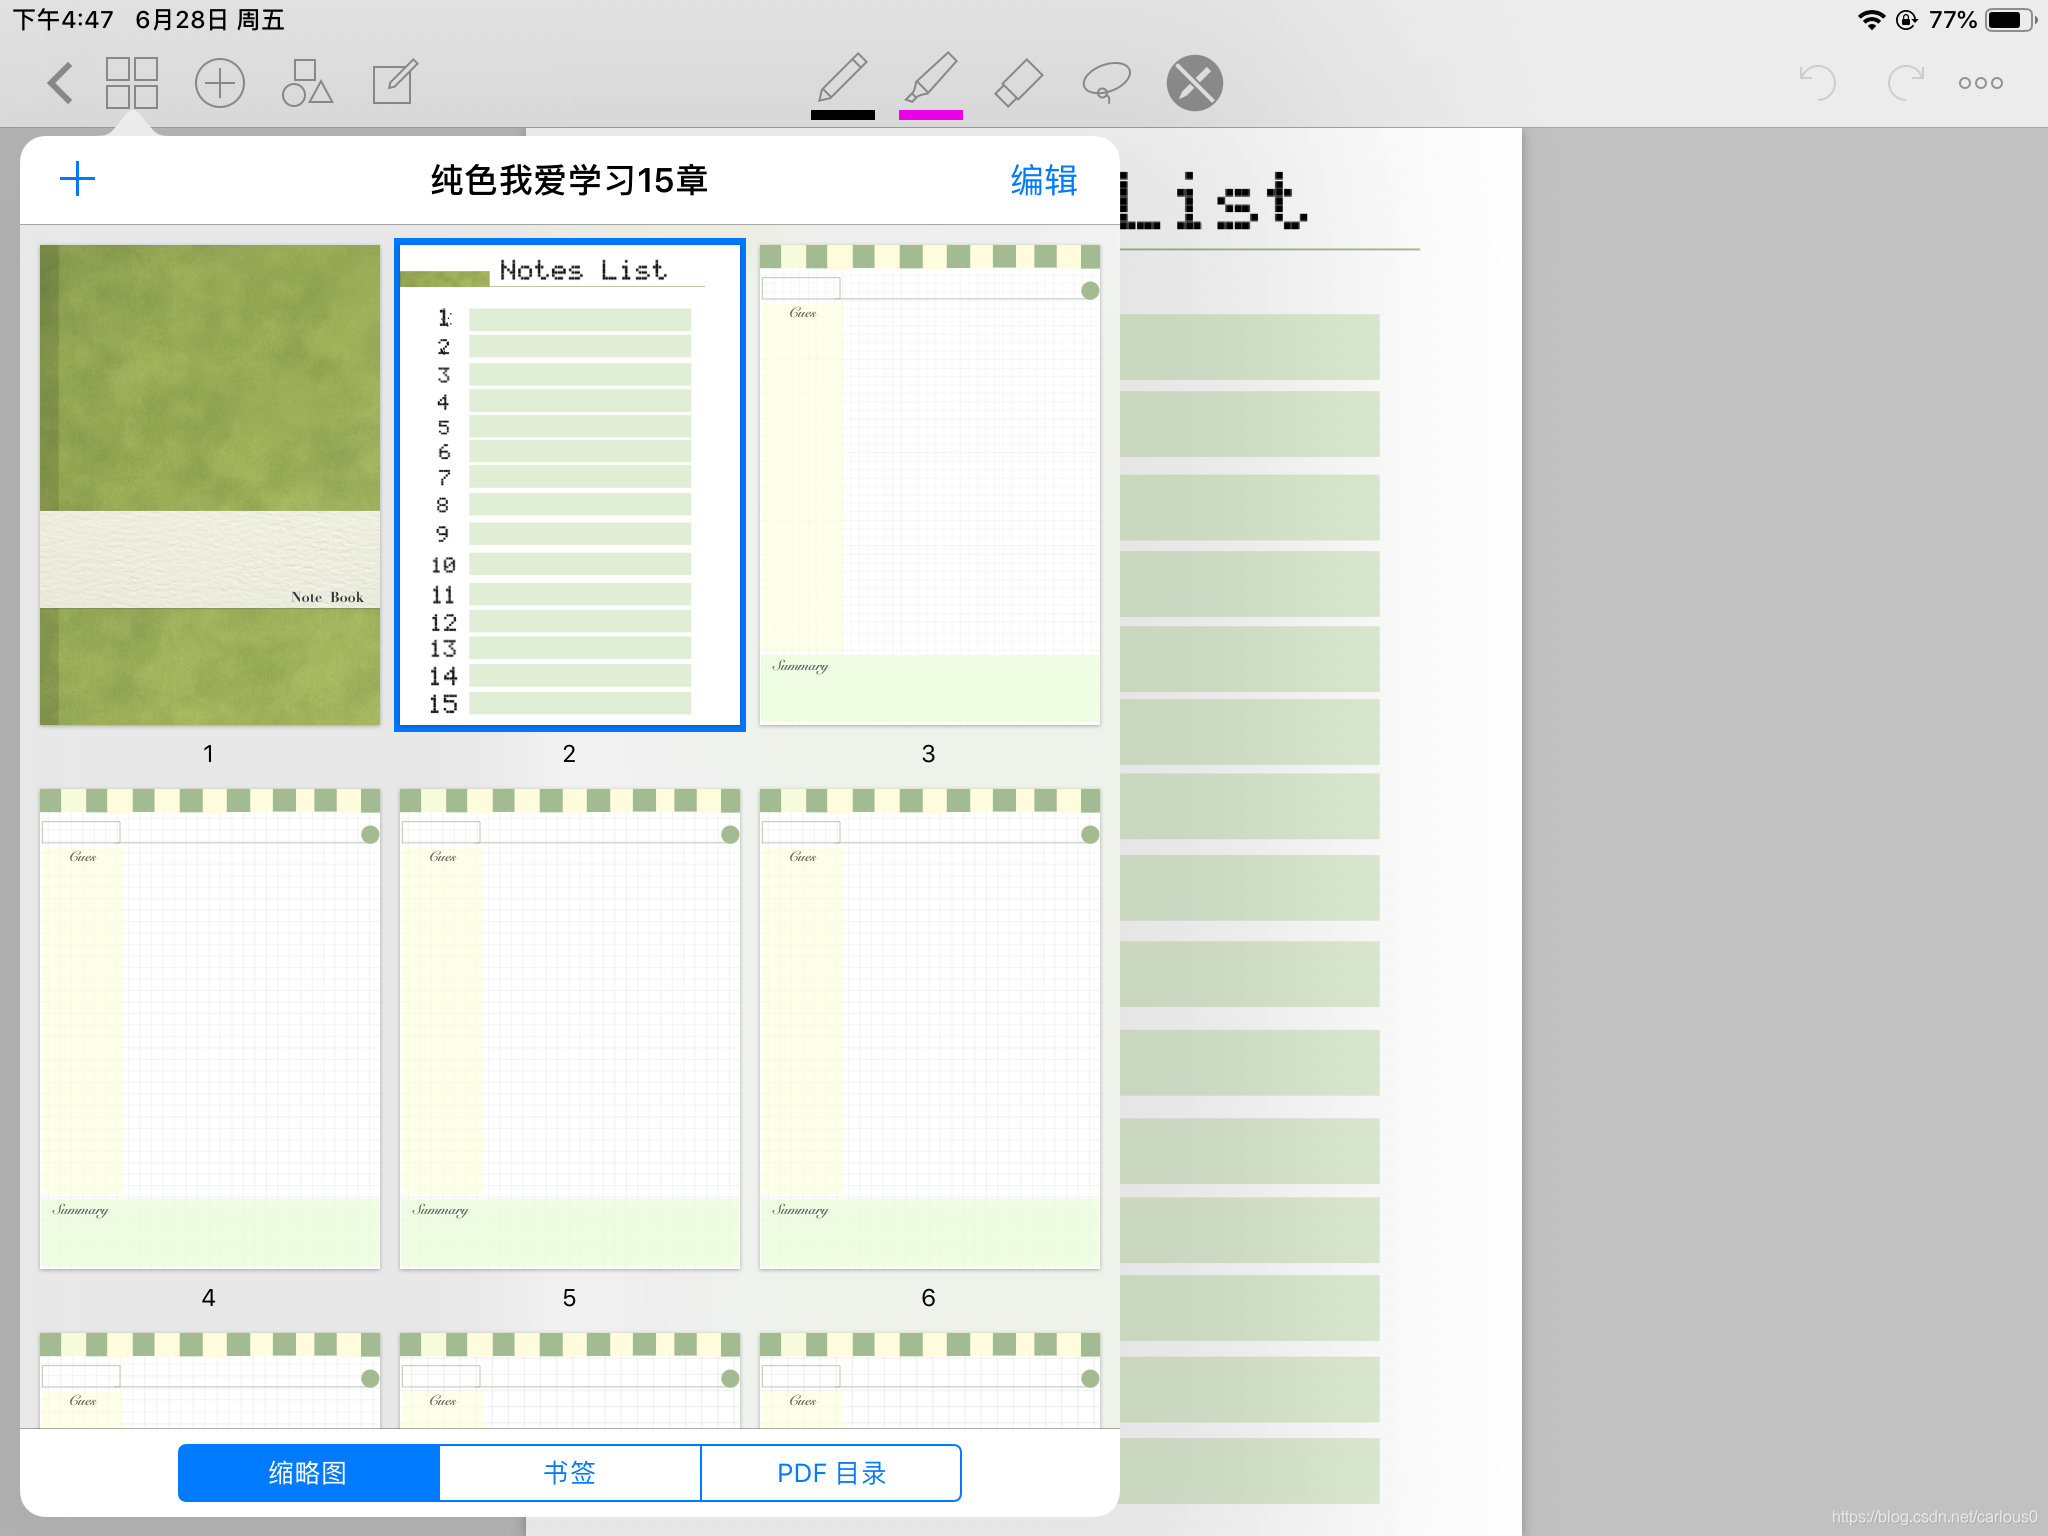
Task: Open the three-dot more options menu
Action: [x=1980, y=83]
